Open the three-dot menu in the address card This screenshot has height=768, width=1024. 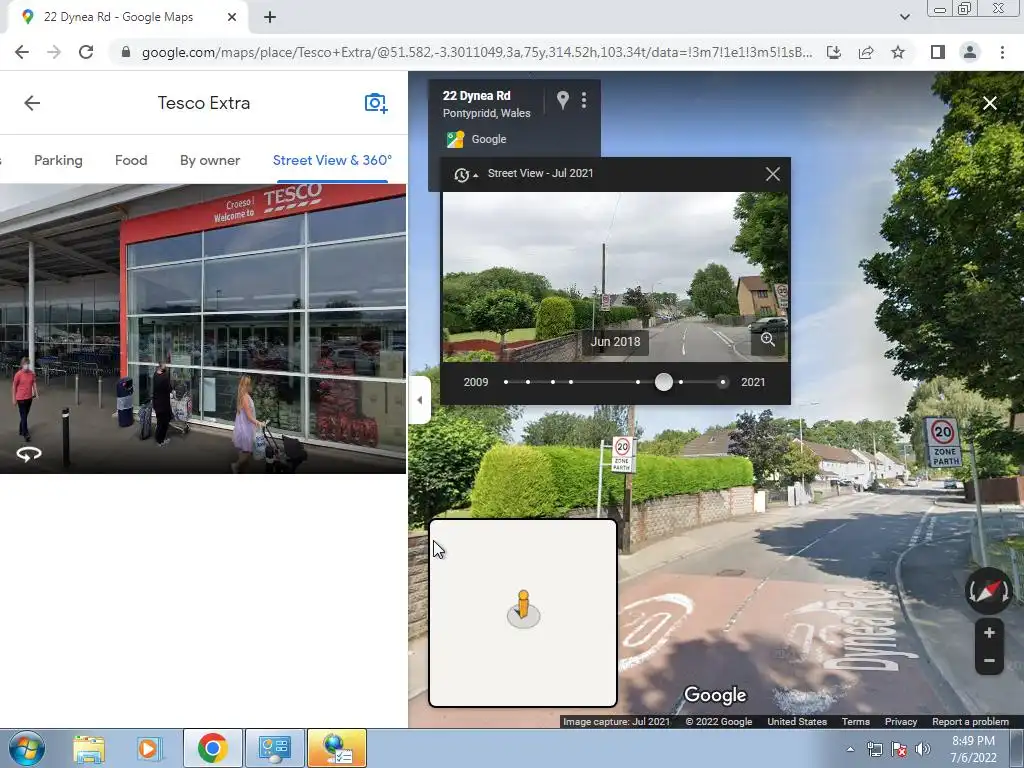point(584,100)
